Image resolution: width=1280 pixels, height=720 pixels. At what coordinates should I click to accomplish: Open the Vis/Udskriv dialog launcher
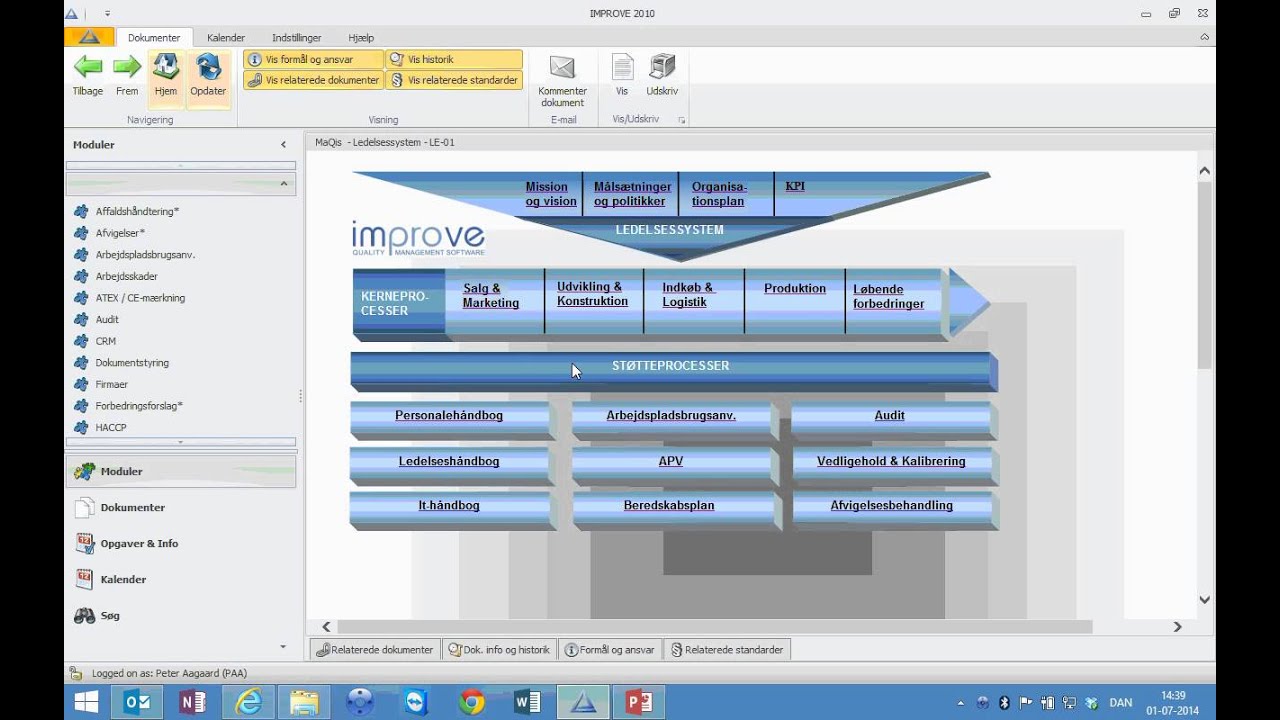[x=682, y=120]
